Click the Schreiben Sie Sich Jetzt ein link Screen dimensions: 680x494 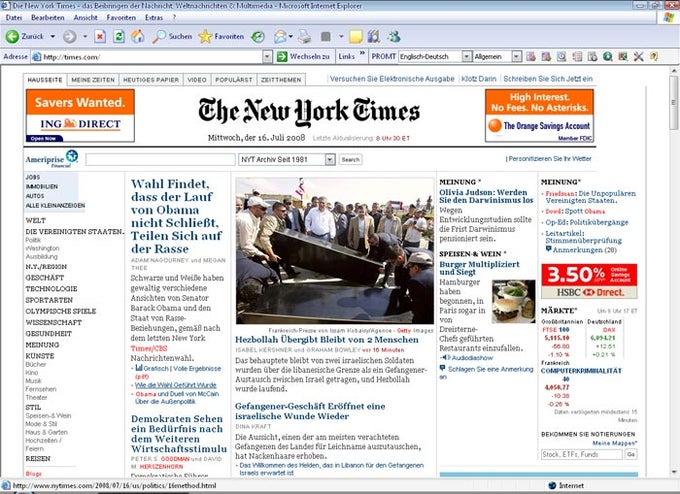(x=548, y=79)
